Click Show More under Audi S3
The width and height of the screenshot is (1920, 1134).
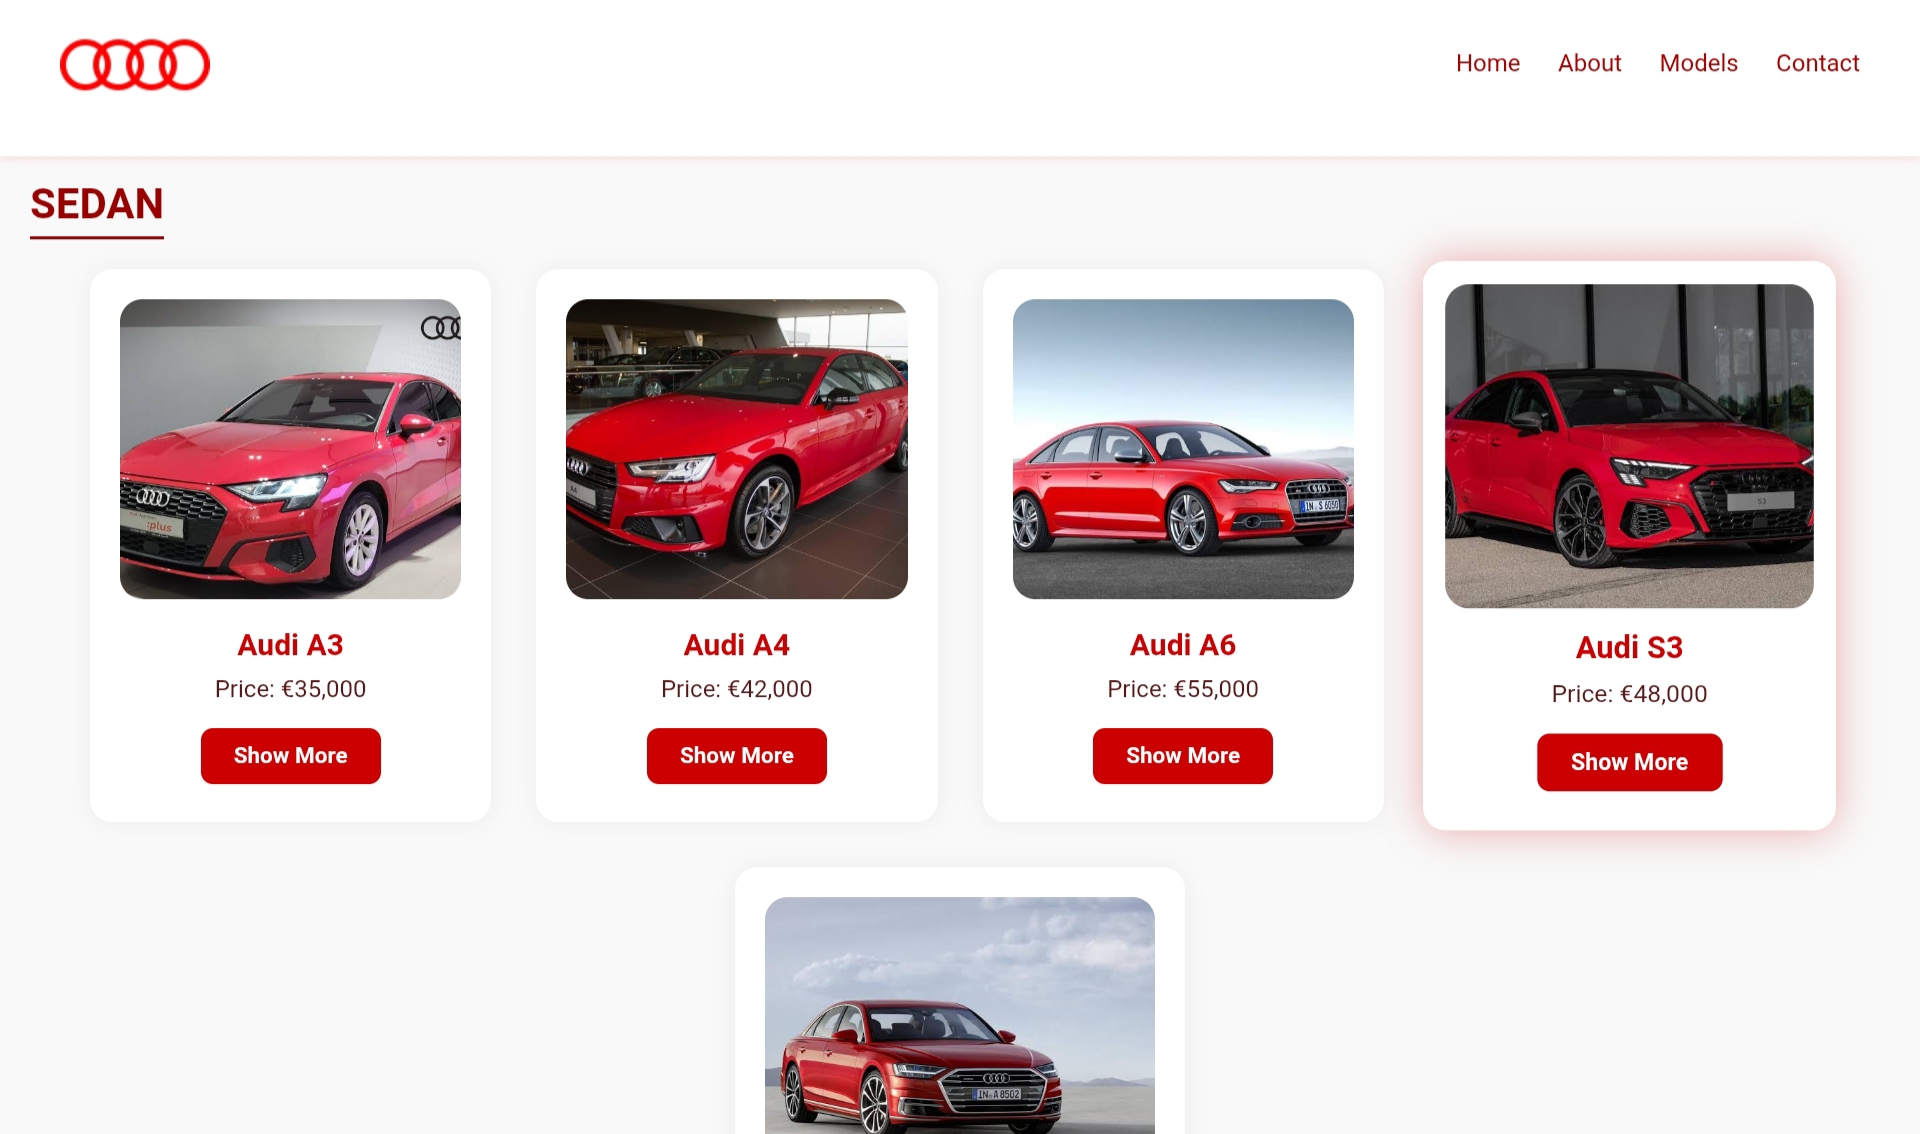pyautogui.click(x=1629, y=762)
